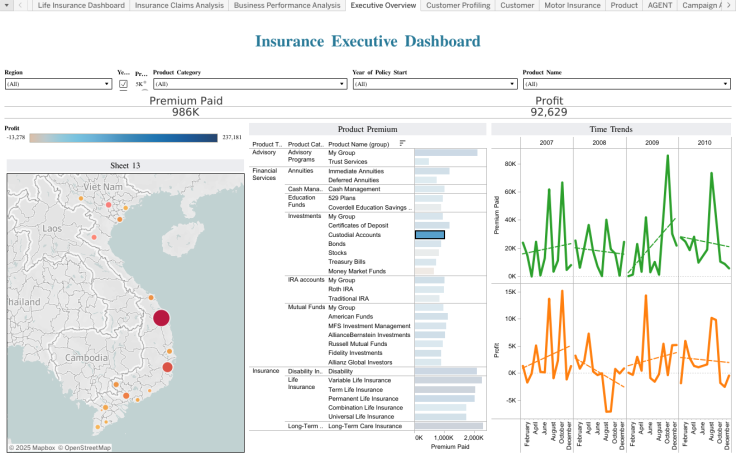Toggle the Year checkbox filter
The image size is (736, 454).
tap(123, 85)
